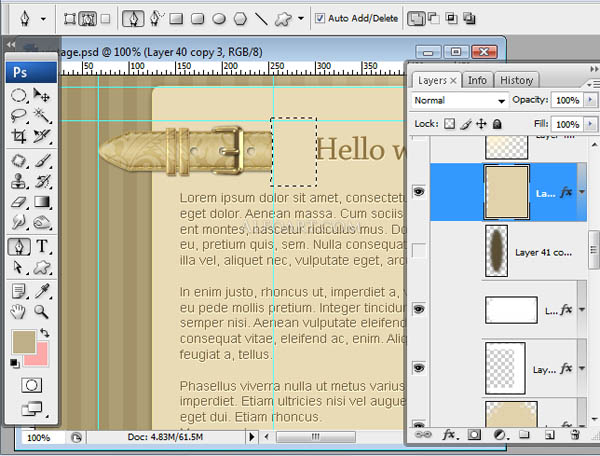Select the Custom Shape tool in toolbox
Viewport: 600px width, 456px height.
41,267
